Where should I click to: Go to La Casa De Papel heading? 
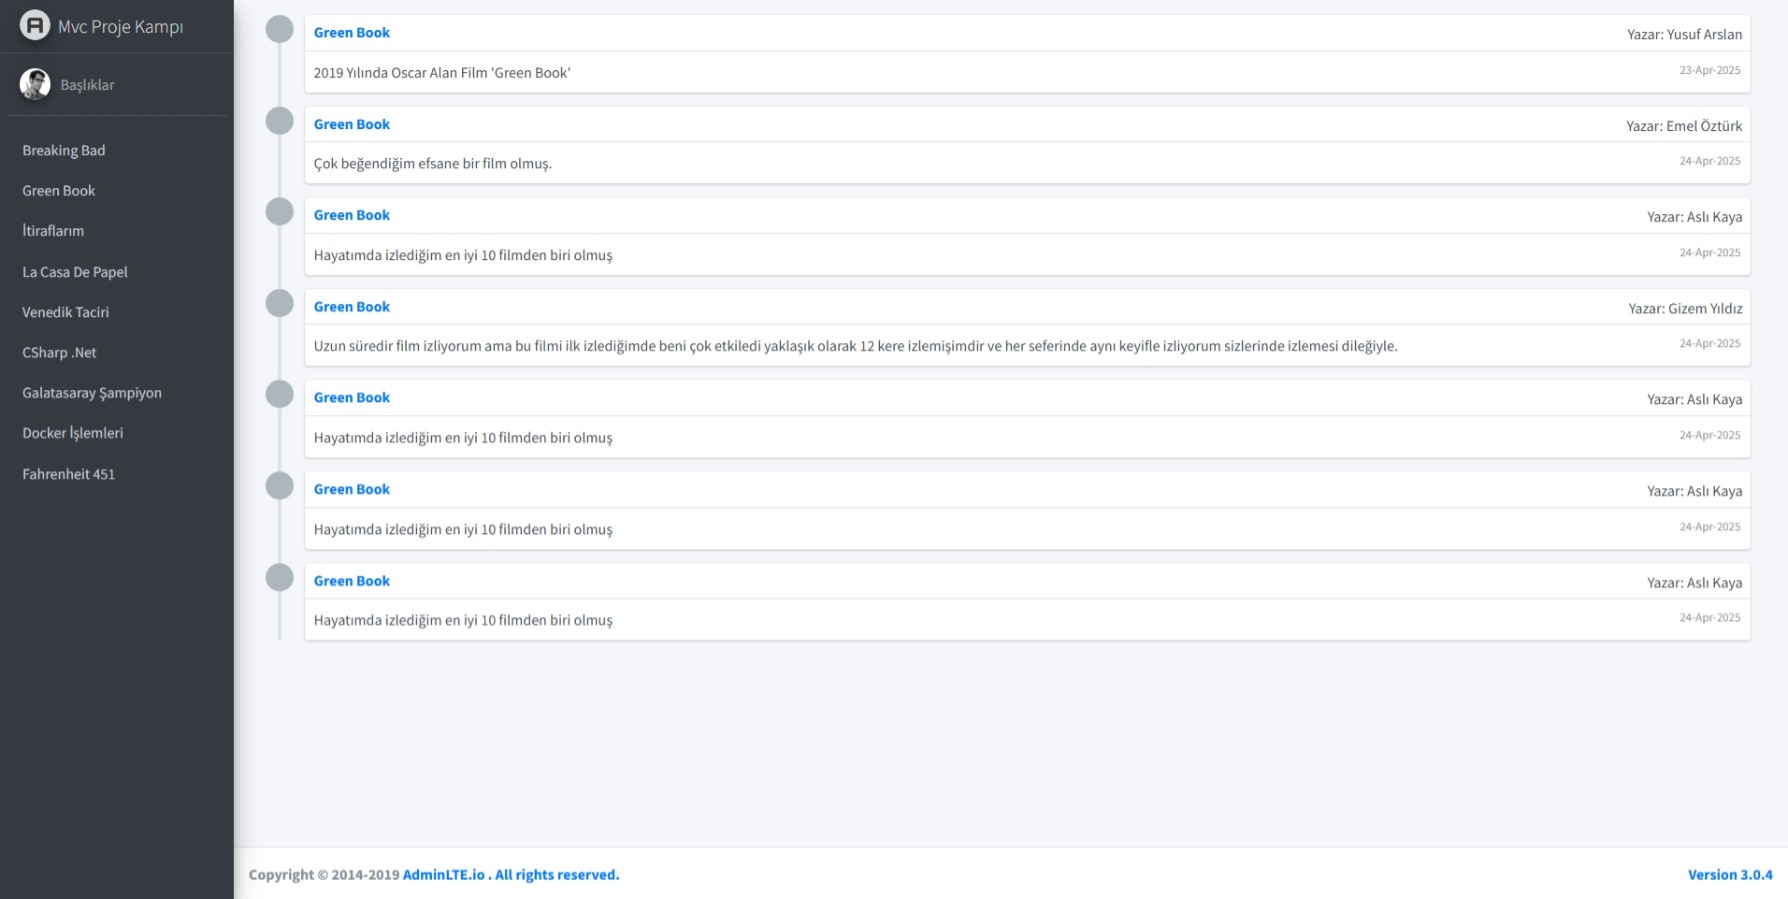coord(75,272)
